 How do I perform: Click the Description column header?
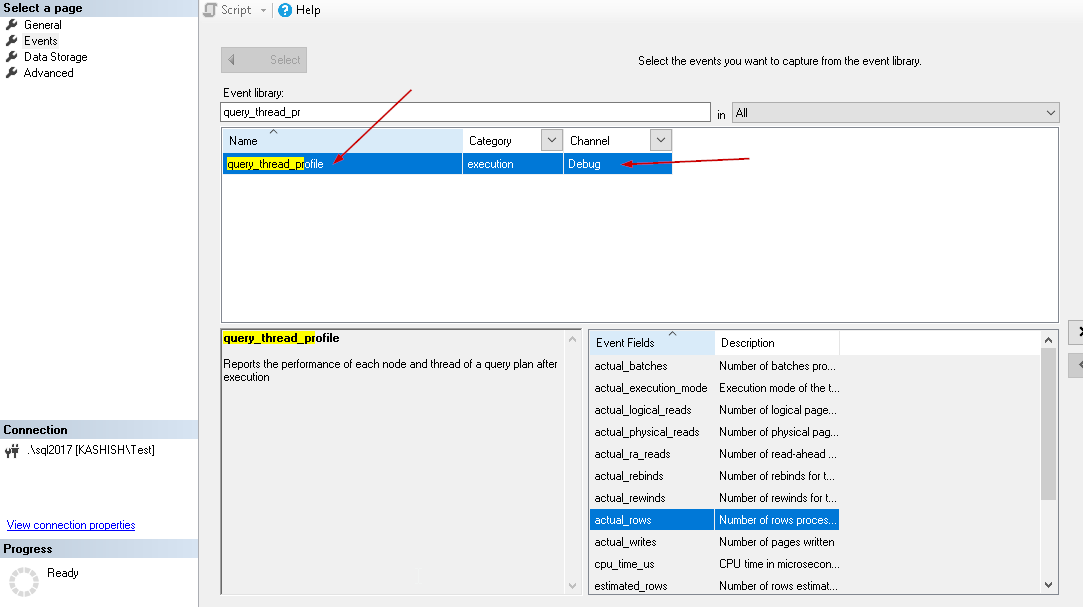[x=777, y=343]
